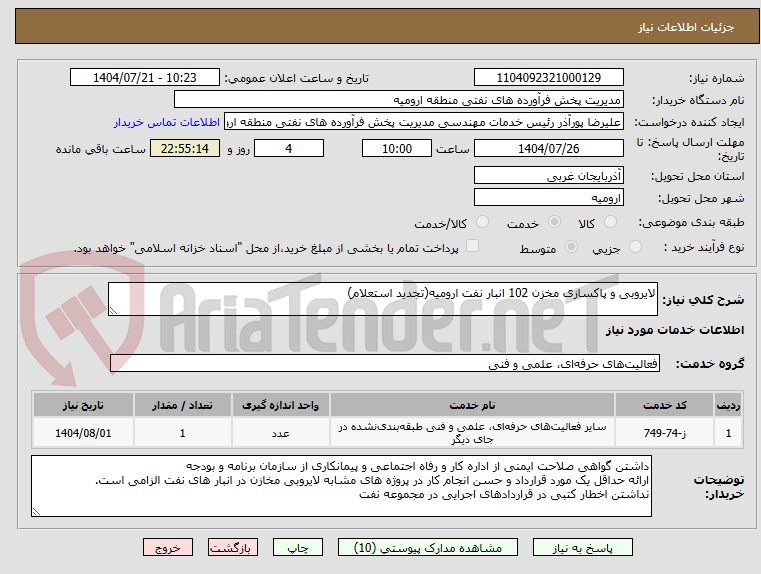This screenshot has height=574, width=761.
Task: Click the announcement date field 1404/07/21 - 10:23
Action: point(145,78)
